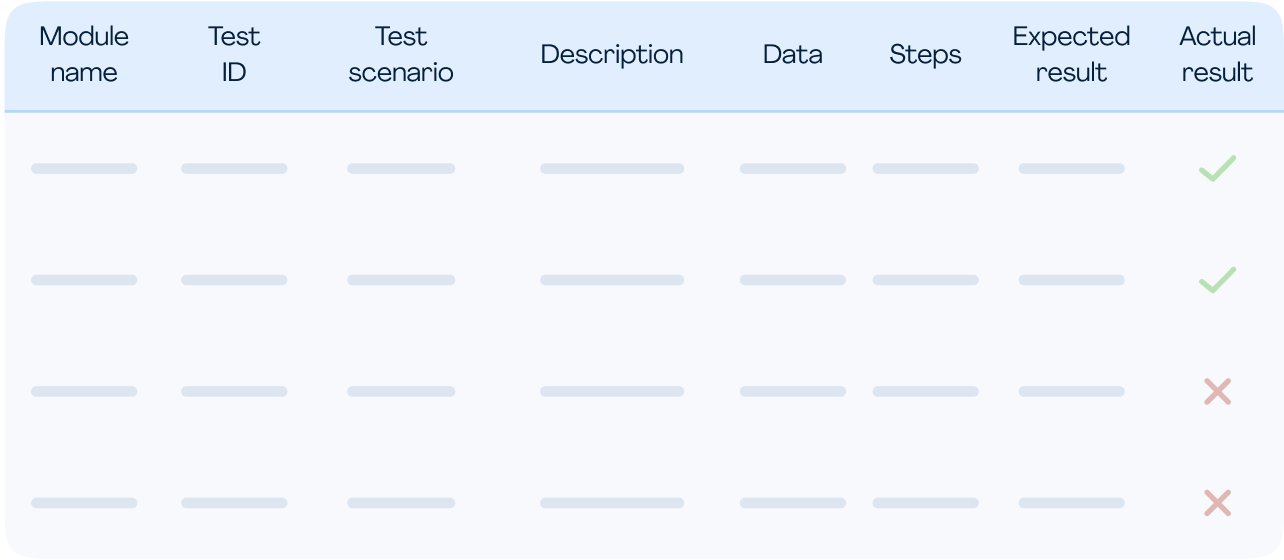
Task: Select the Expected result column header
Action: (x=1071, y=54)
